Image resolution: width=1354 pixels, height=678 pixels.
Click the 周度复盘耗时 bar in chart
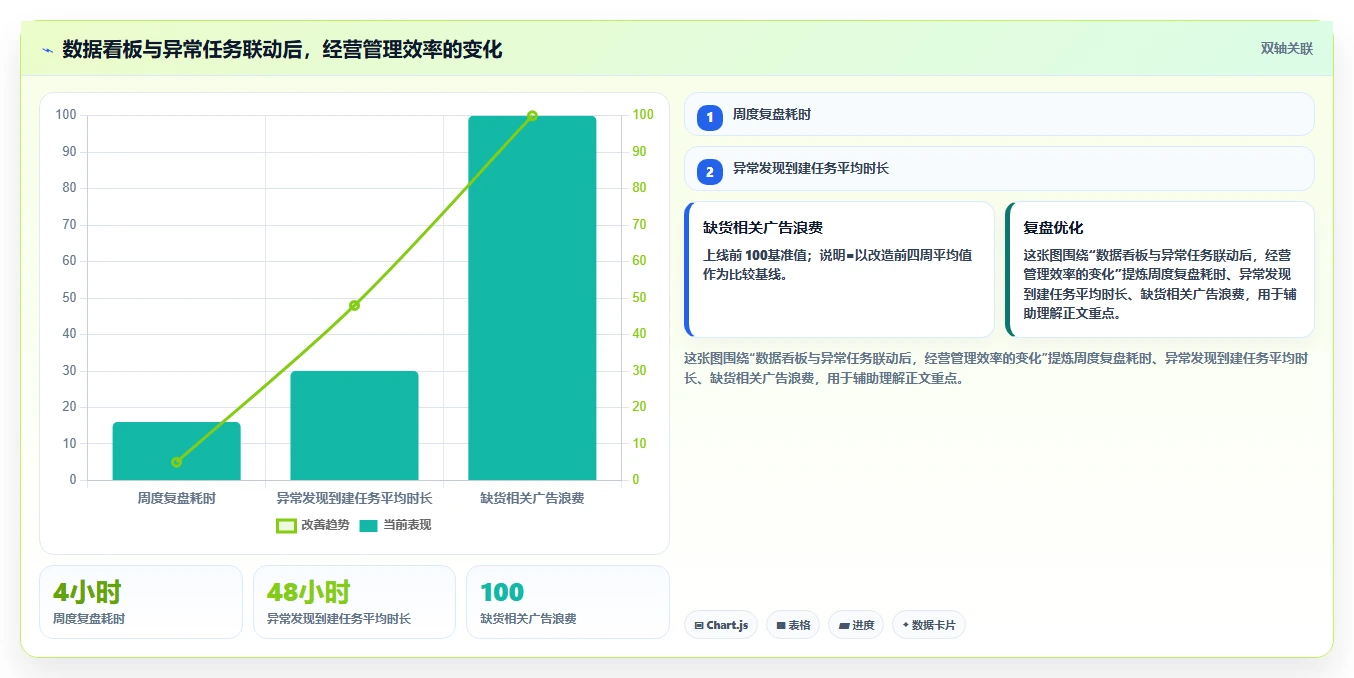[x=176, y=451]
